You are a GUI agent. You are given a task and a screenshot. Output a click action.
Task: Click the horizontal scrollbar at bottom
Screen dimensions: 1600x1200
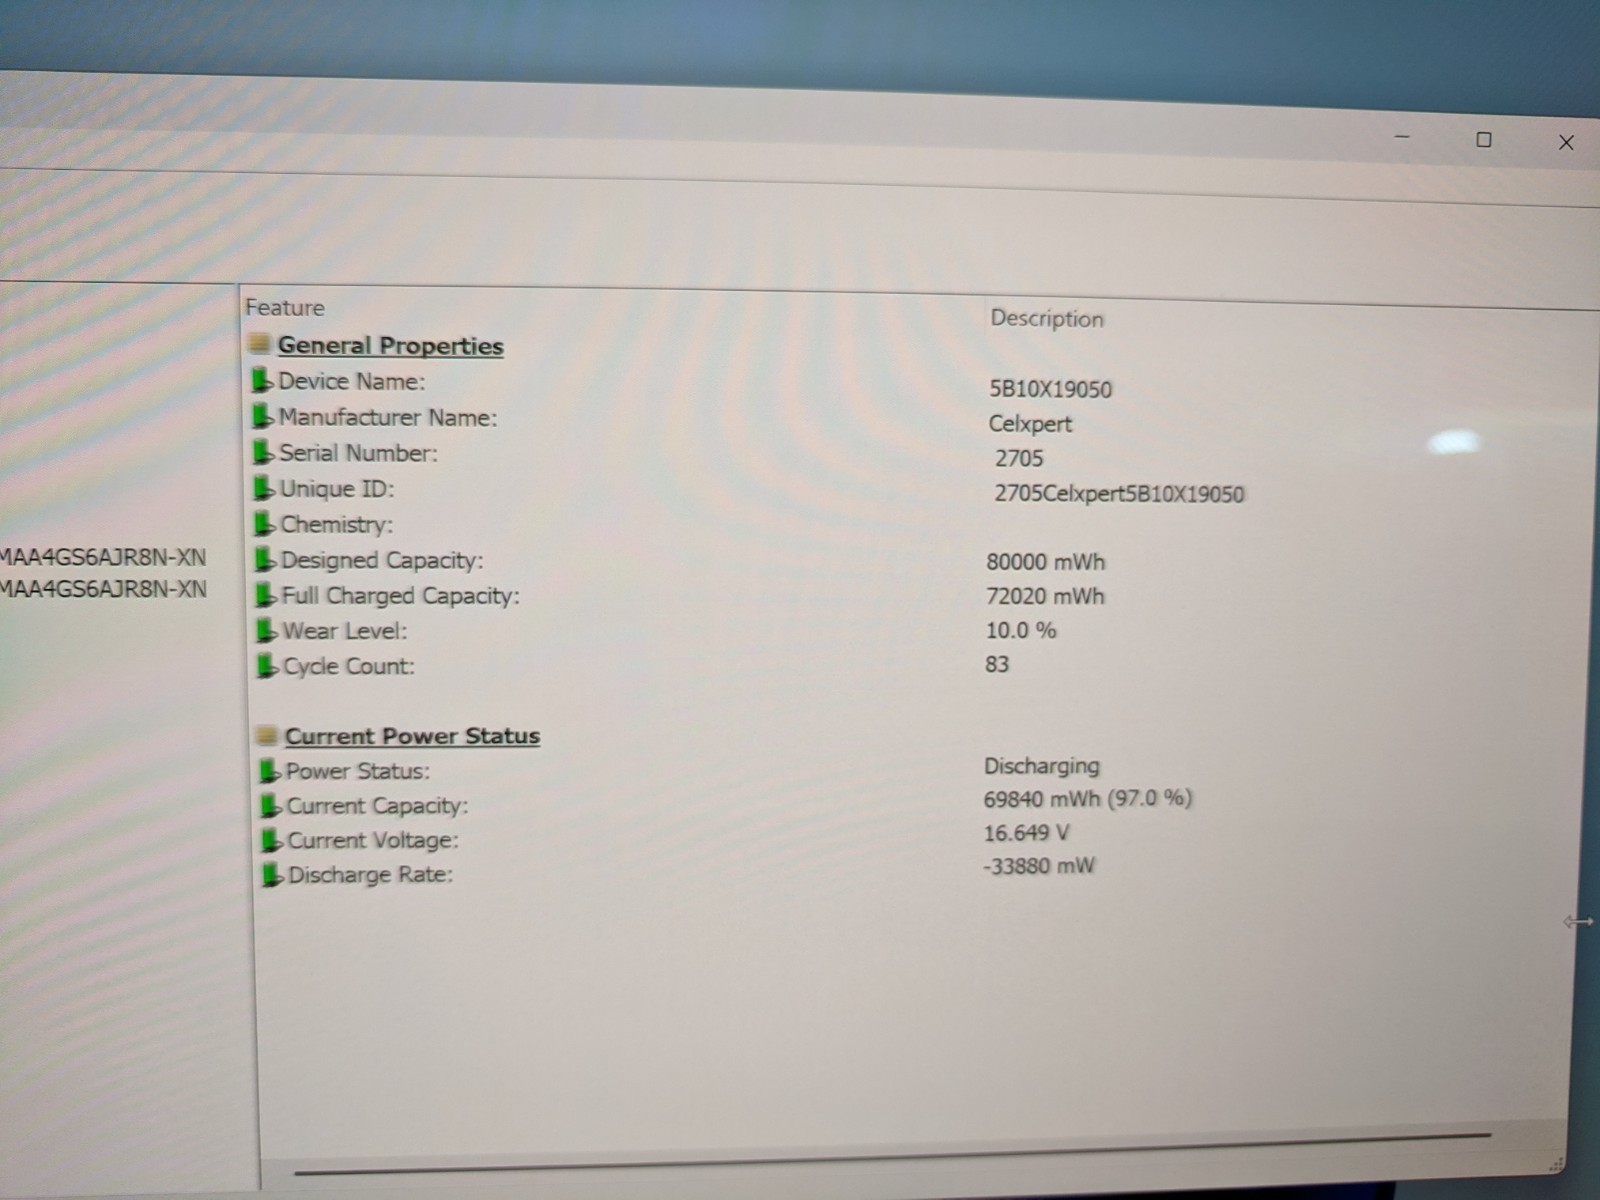coord(892,1154)
